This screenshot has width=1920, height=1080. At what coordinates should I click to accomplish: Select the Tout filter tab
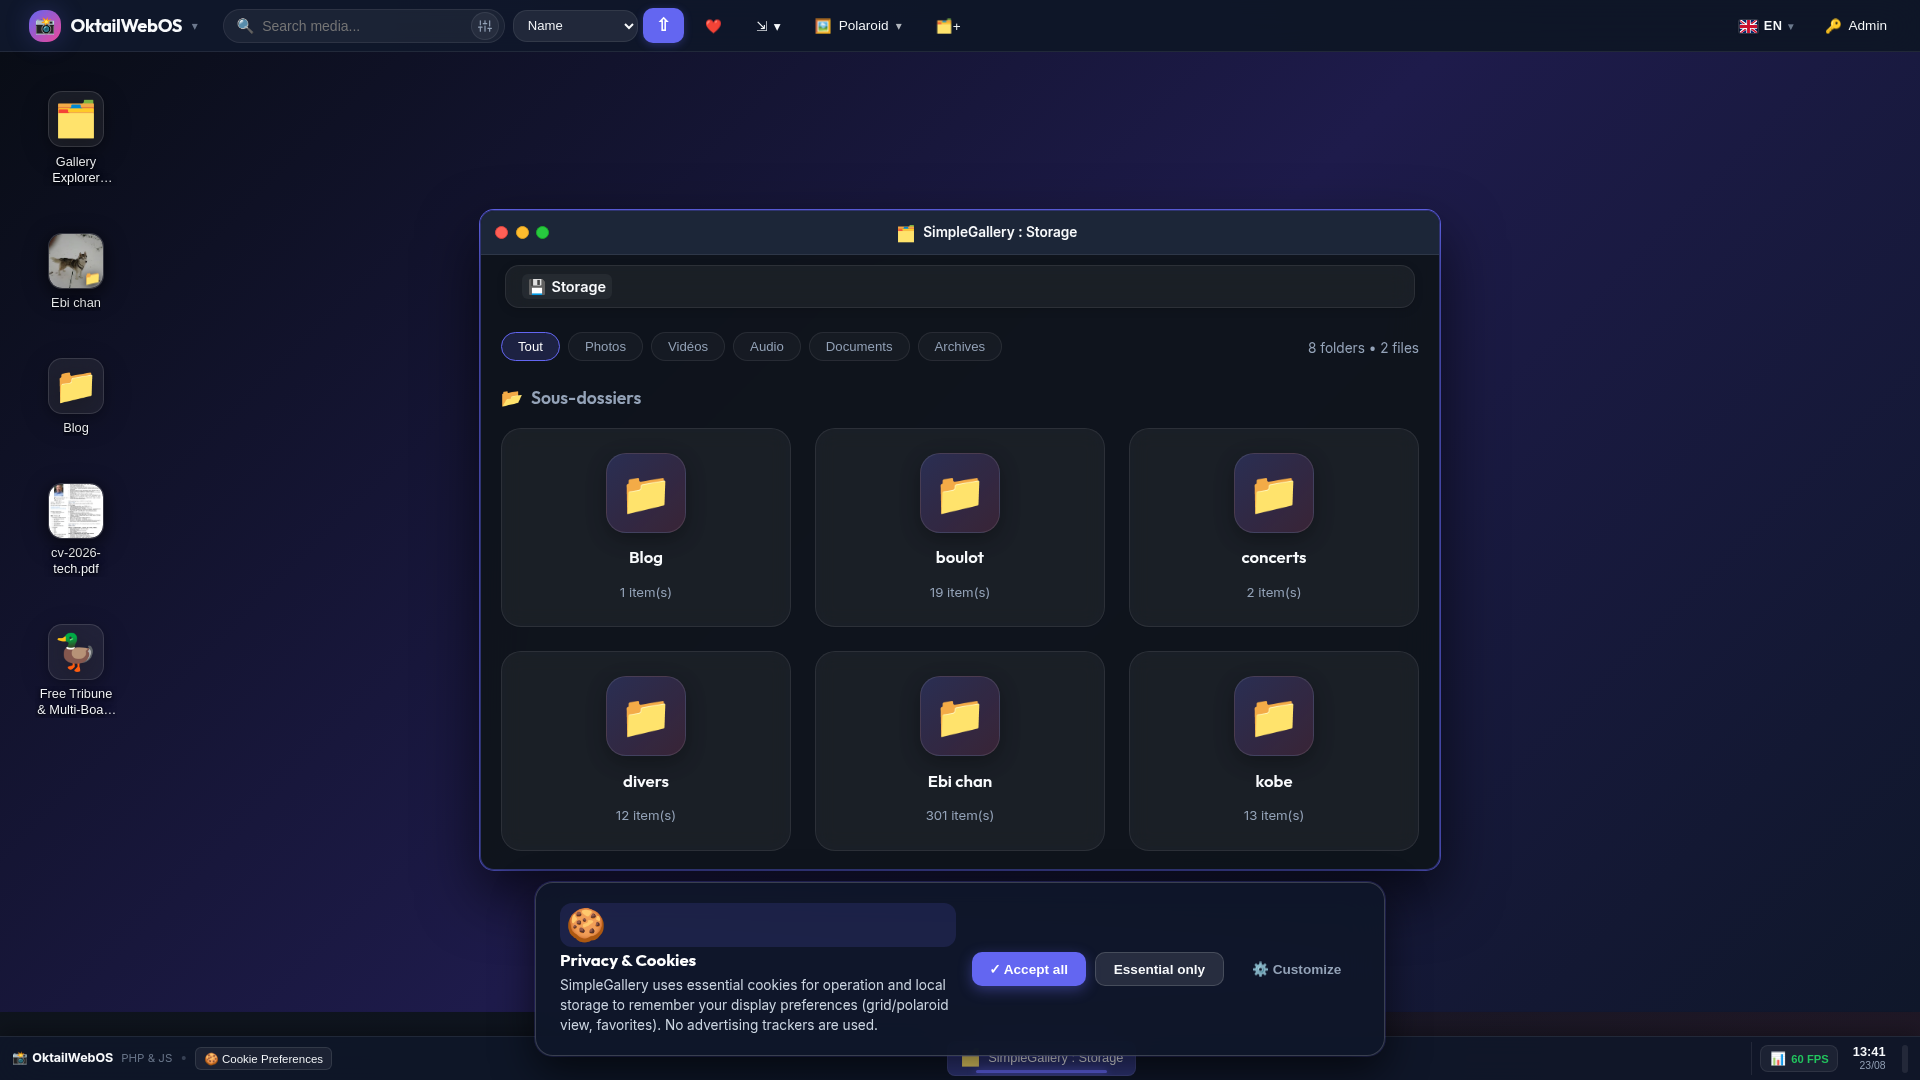point(530,347)
